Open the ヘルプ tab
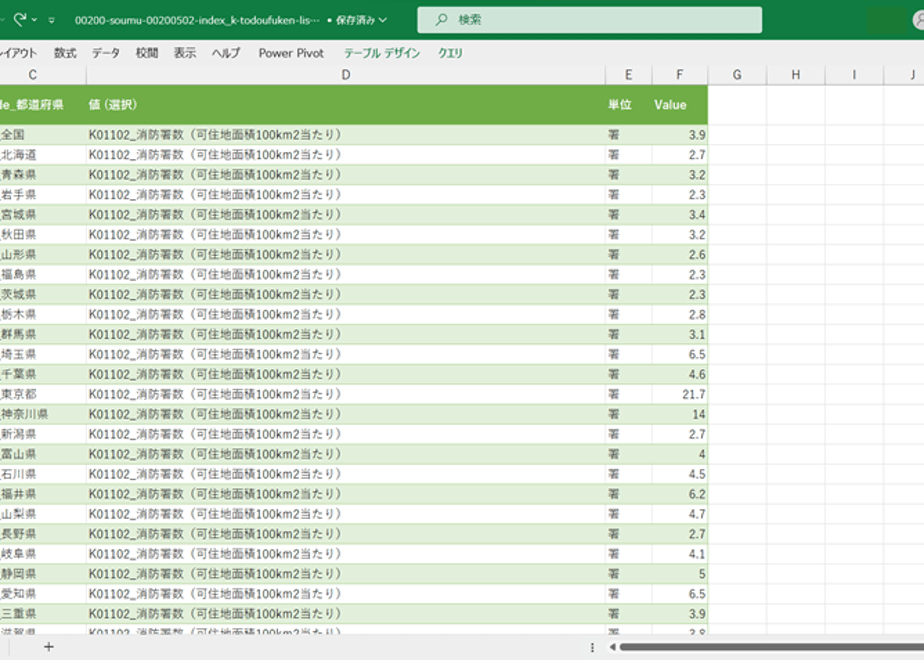The height and width of the screenshot is (660, 924). click(x=226, y=53)
